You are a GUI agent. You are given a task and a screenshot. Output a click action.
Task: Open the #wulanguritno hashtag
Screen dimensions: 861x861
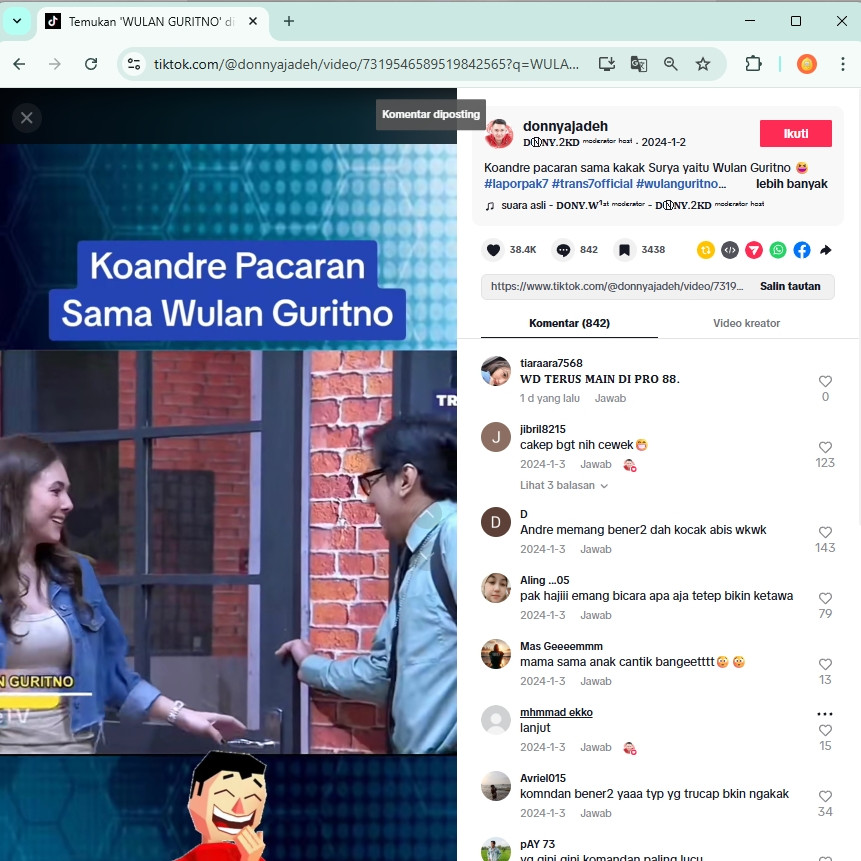click(681, 184)
